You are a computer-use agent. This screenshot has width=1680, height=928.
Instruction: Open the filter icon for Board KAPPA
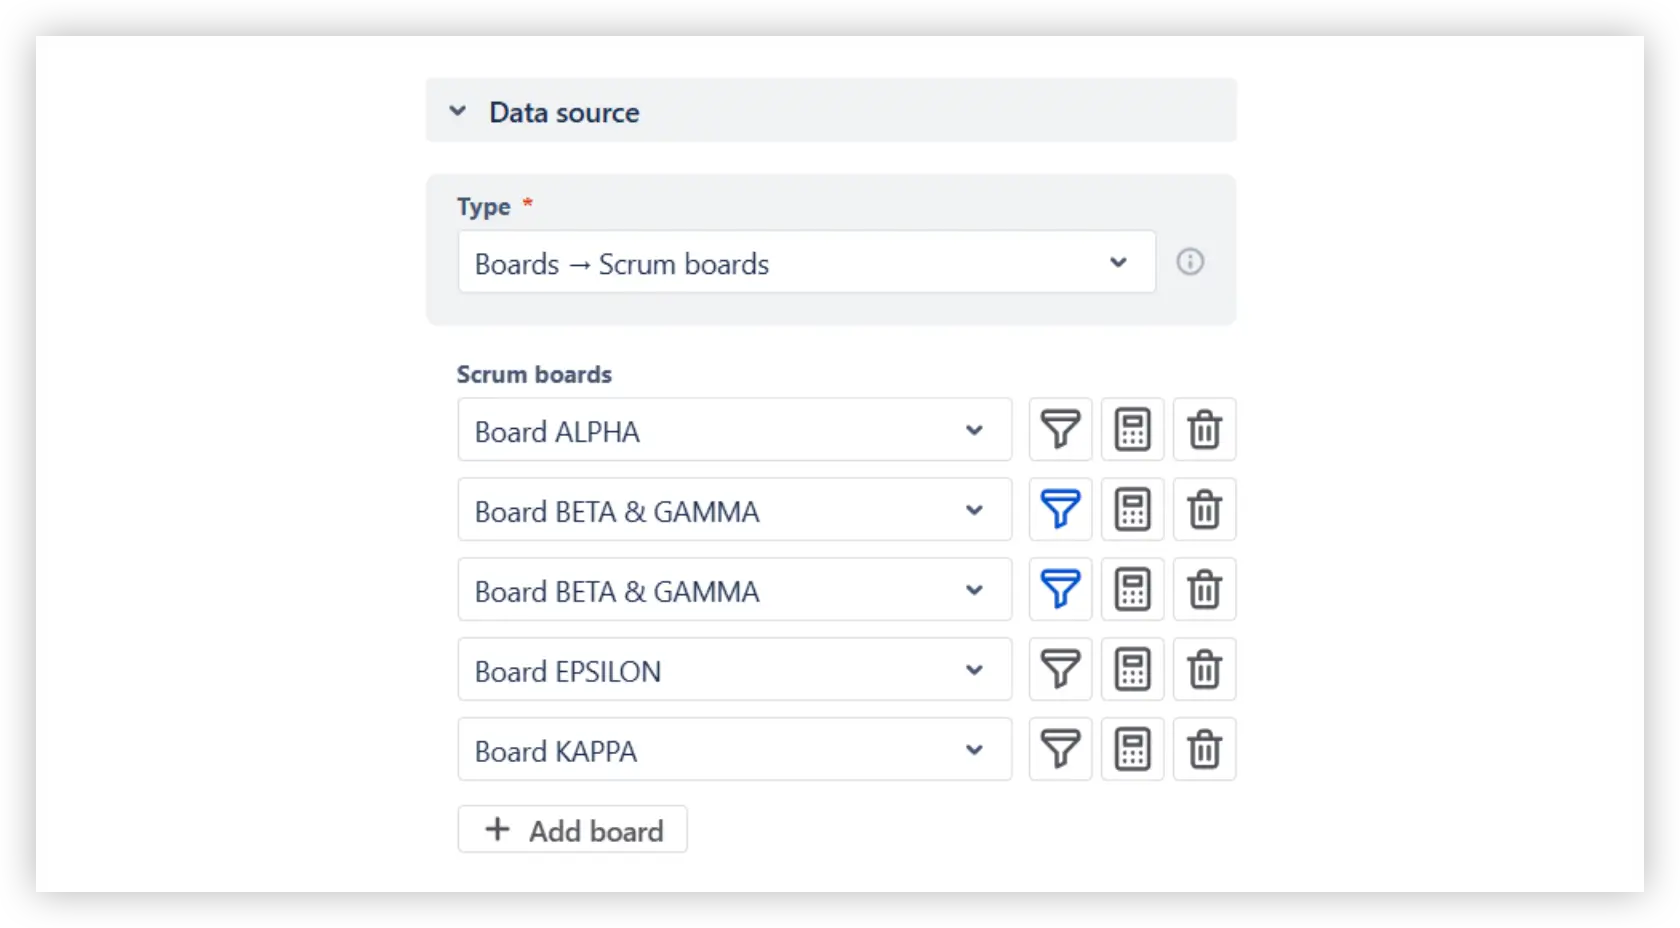[x=1060, y=749]
